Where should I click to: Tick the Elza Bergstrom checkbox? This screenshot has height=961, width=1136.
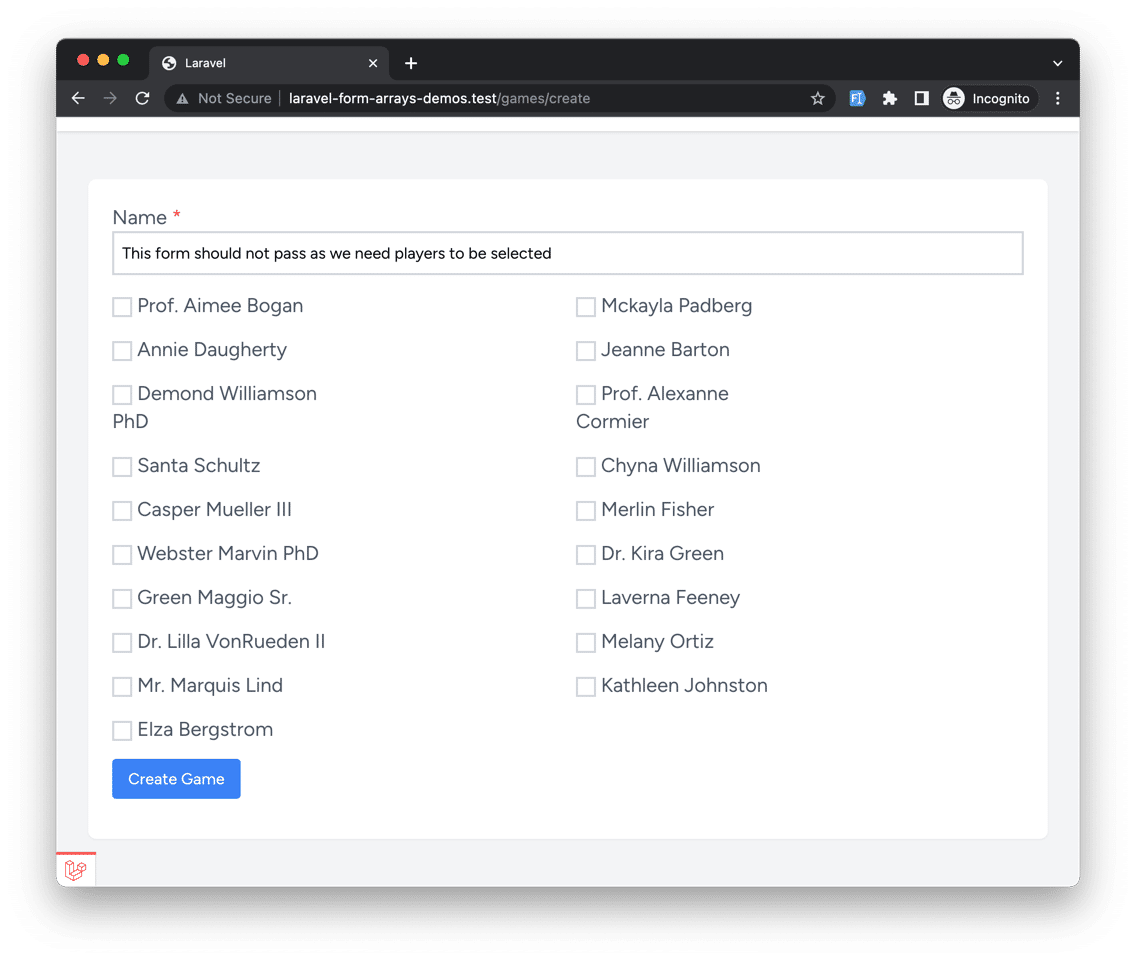click(122, 731)
